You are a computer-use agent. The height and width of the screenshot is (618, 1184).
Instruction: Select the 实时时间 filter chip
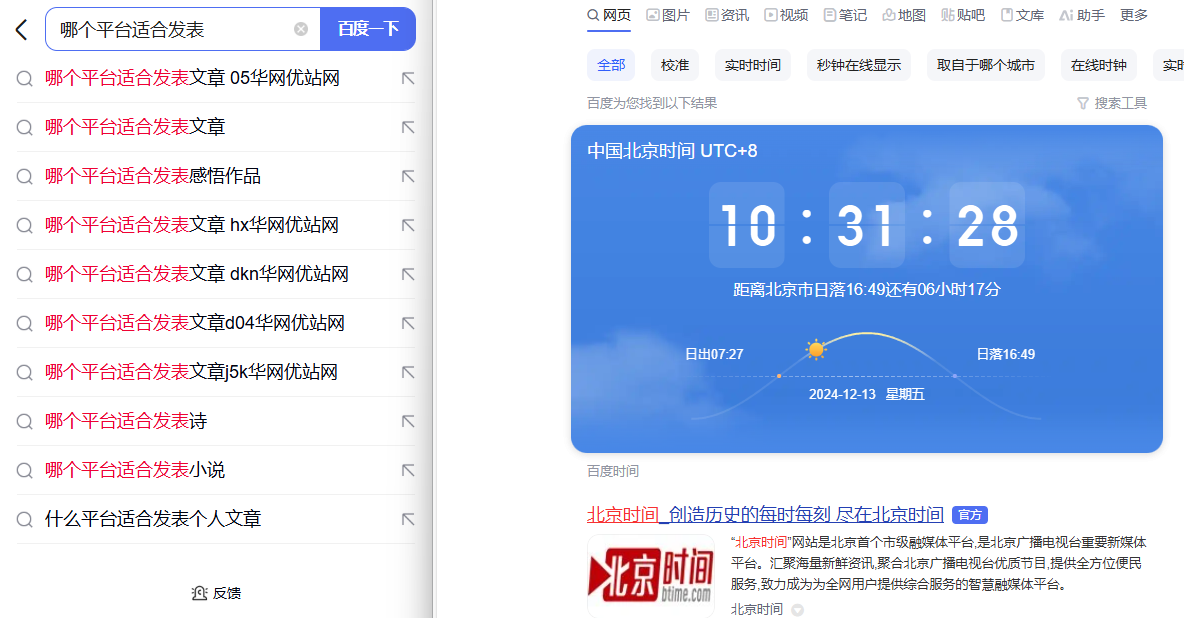tap(753, 65)
